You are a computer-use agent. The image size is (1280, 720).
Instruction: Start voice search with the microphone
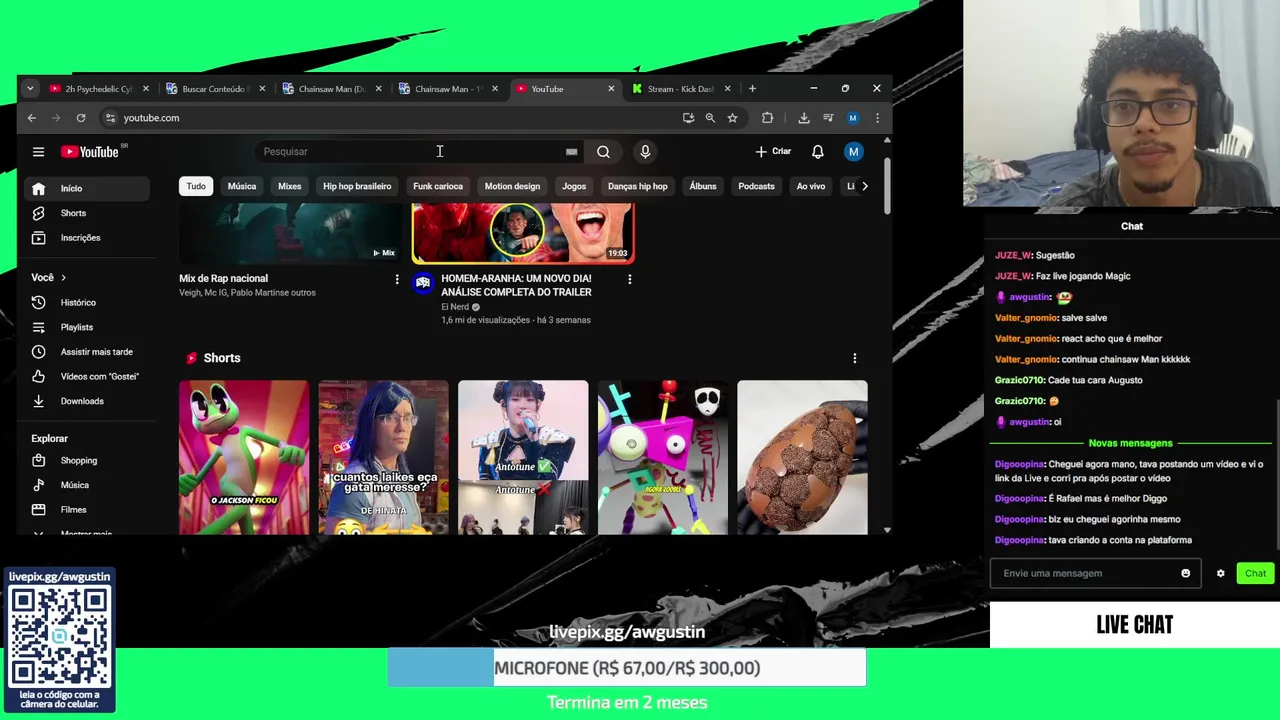pos(645,152)
